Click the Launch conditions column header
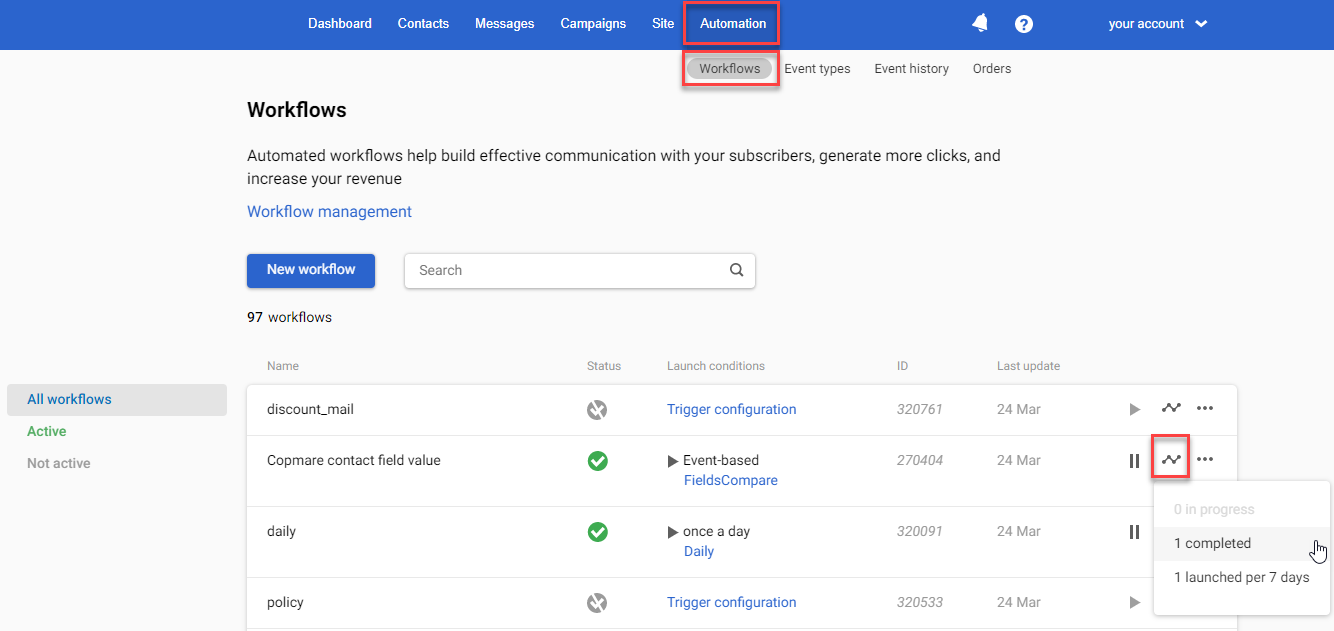 tap(716, 366)
